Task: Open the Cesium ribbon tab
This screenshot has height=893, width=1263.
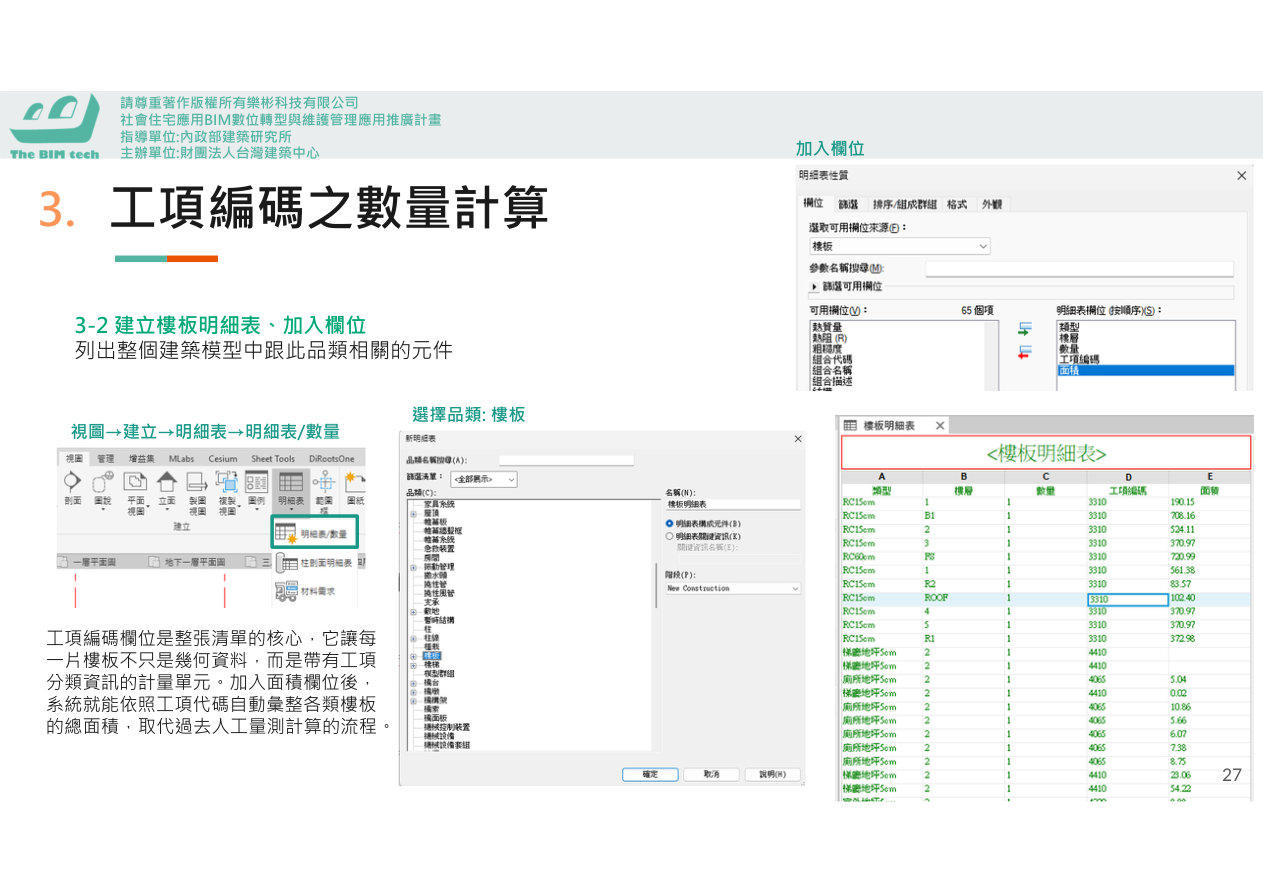Action: pos(223,458)
